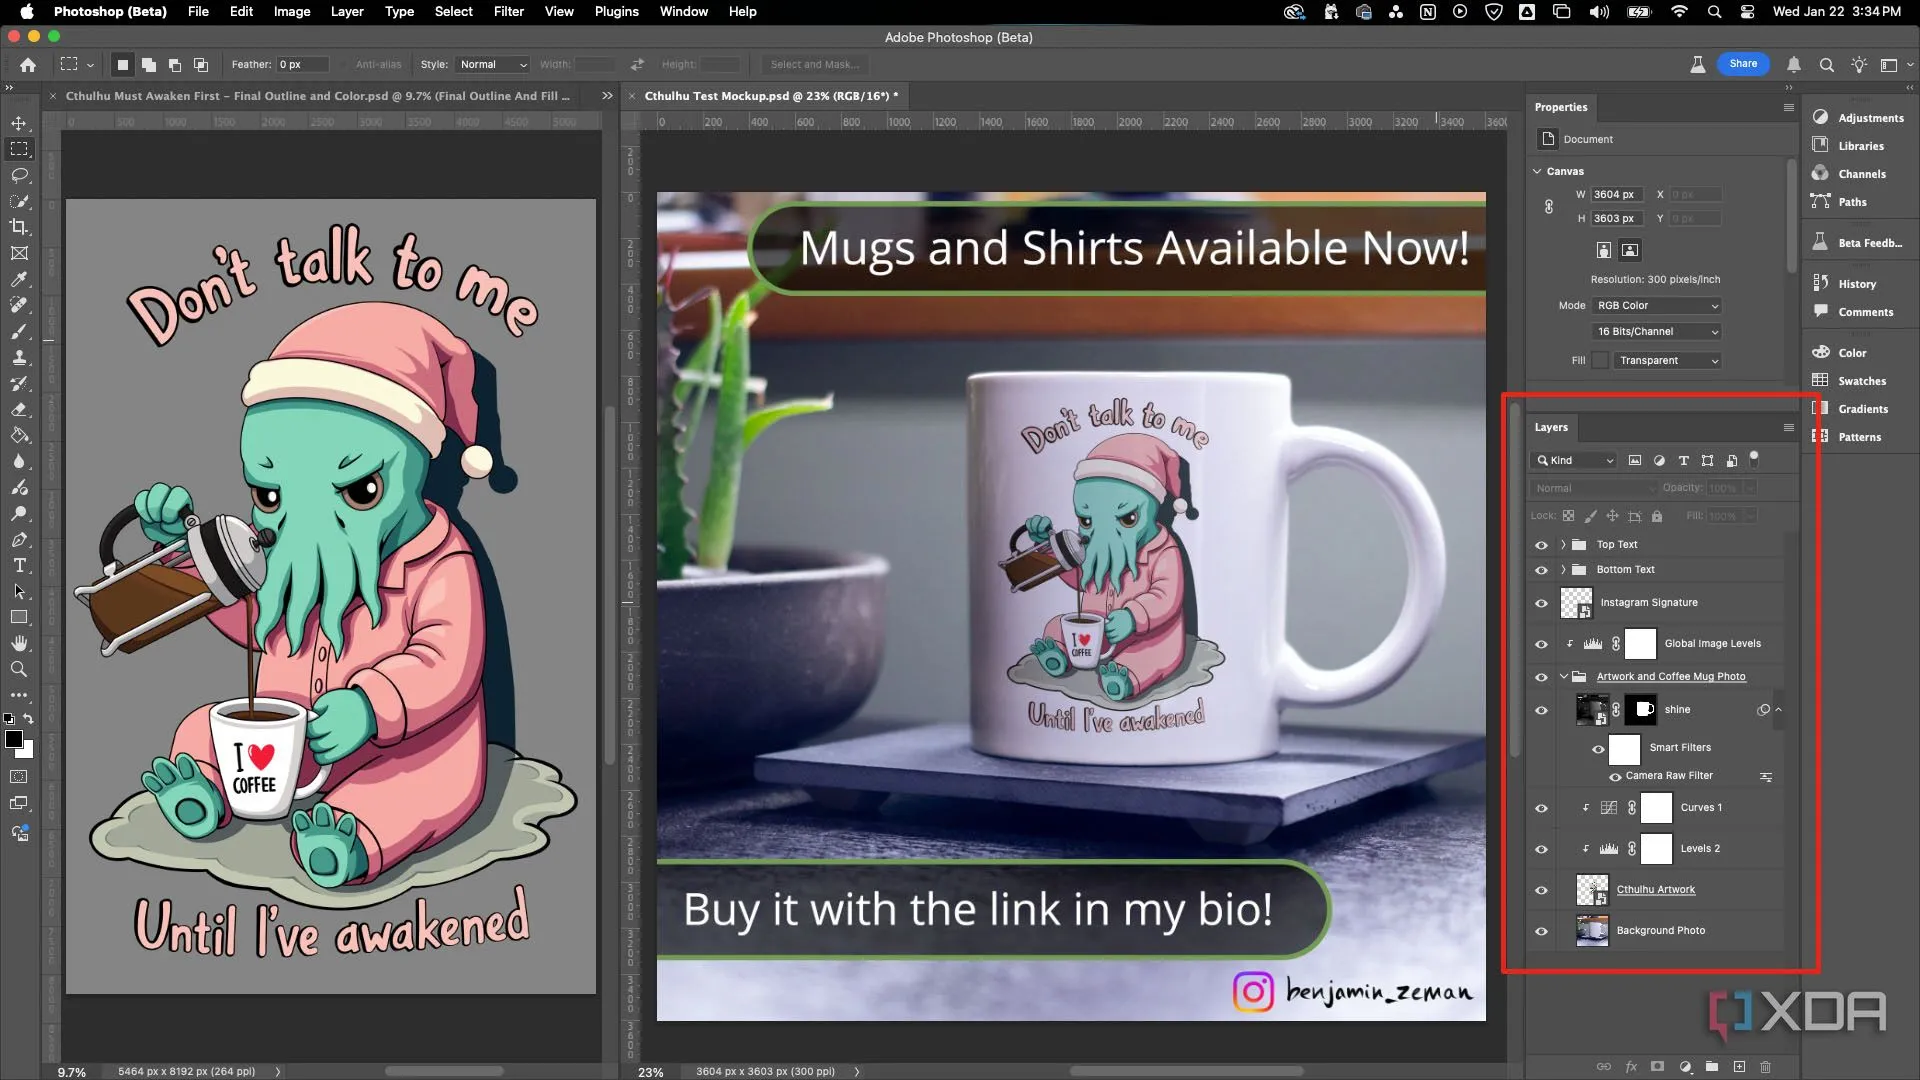This screenshot has width=1920, height=1080.
Task: Select the Clone Stamp tool
Action: click(19, 357)
